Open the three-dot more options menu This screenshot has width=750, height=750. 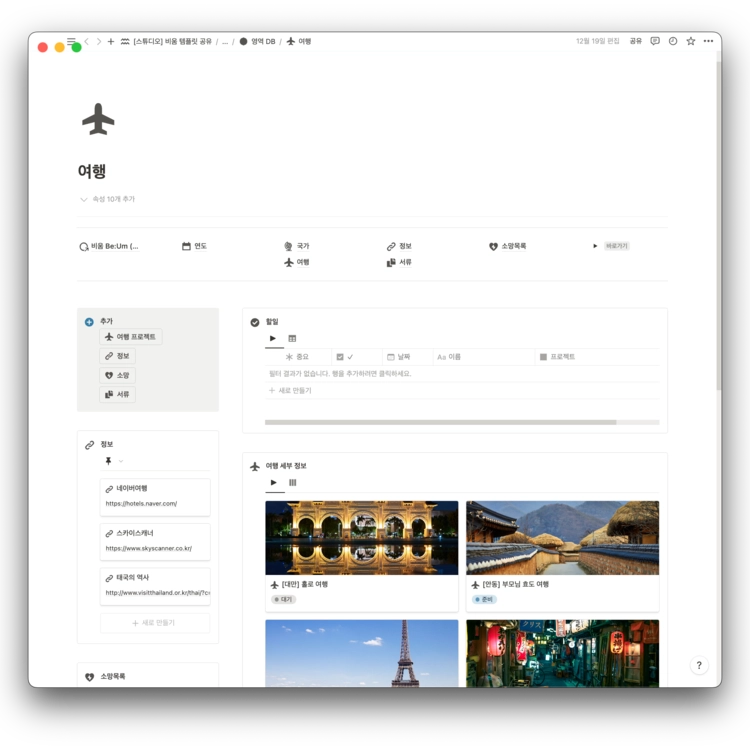(x=708, y=41)
